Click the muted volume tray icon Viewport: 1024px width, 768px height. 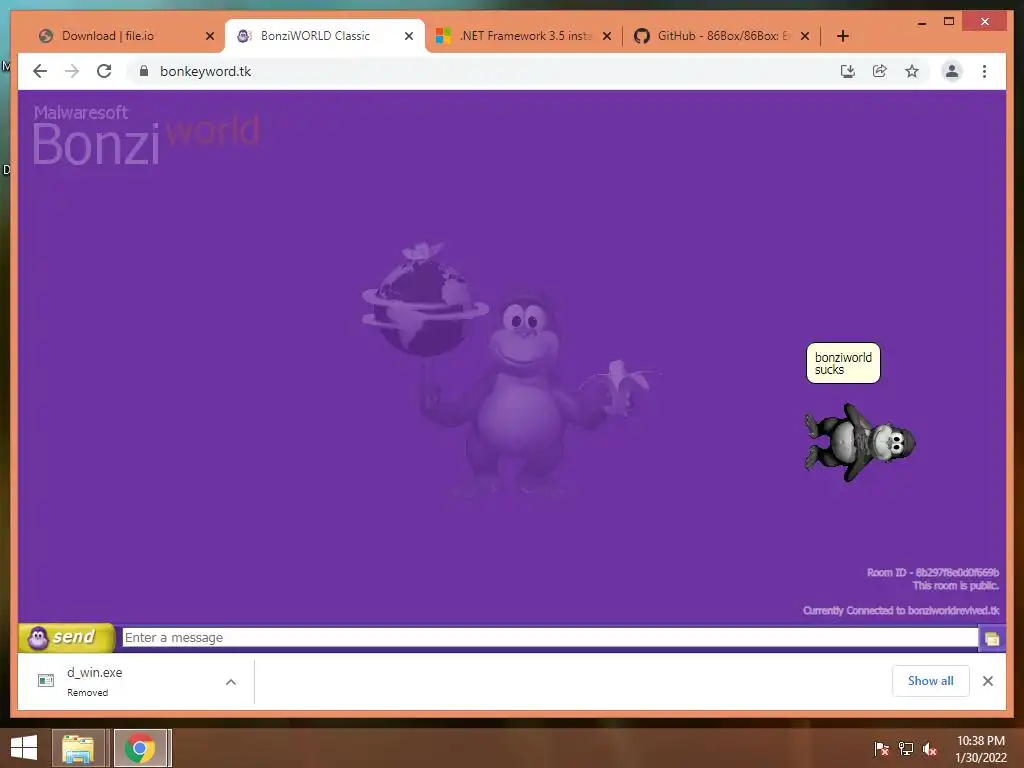pyautogui.click(x=930, y=748)
